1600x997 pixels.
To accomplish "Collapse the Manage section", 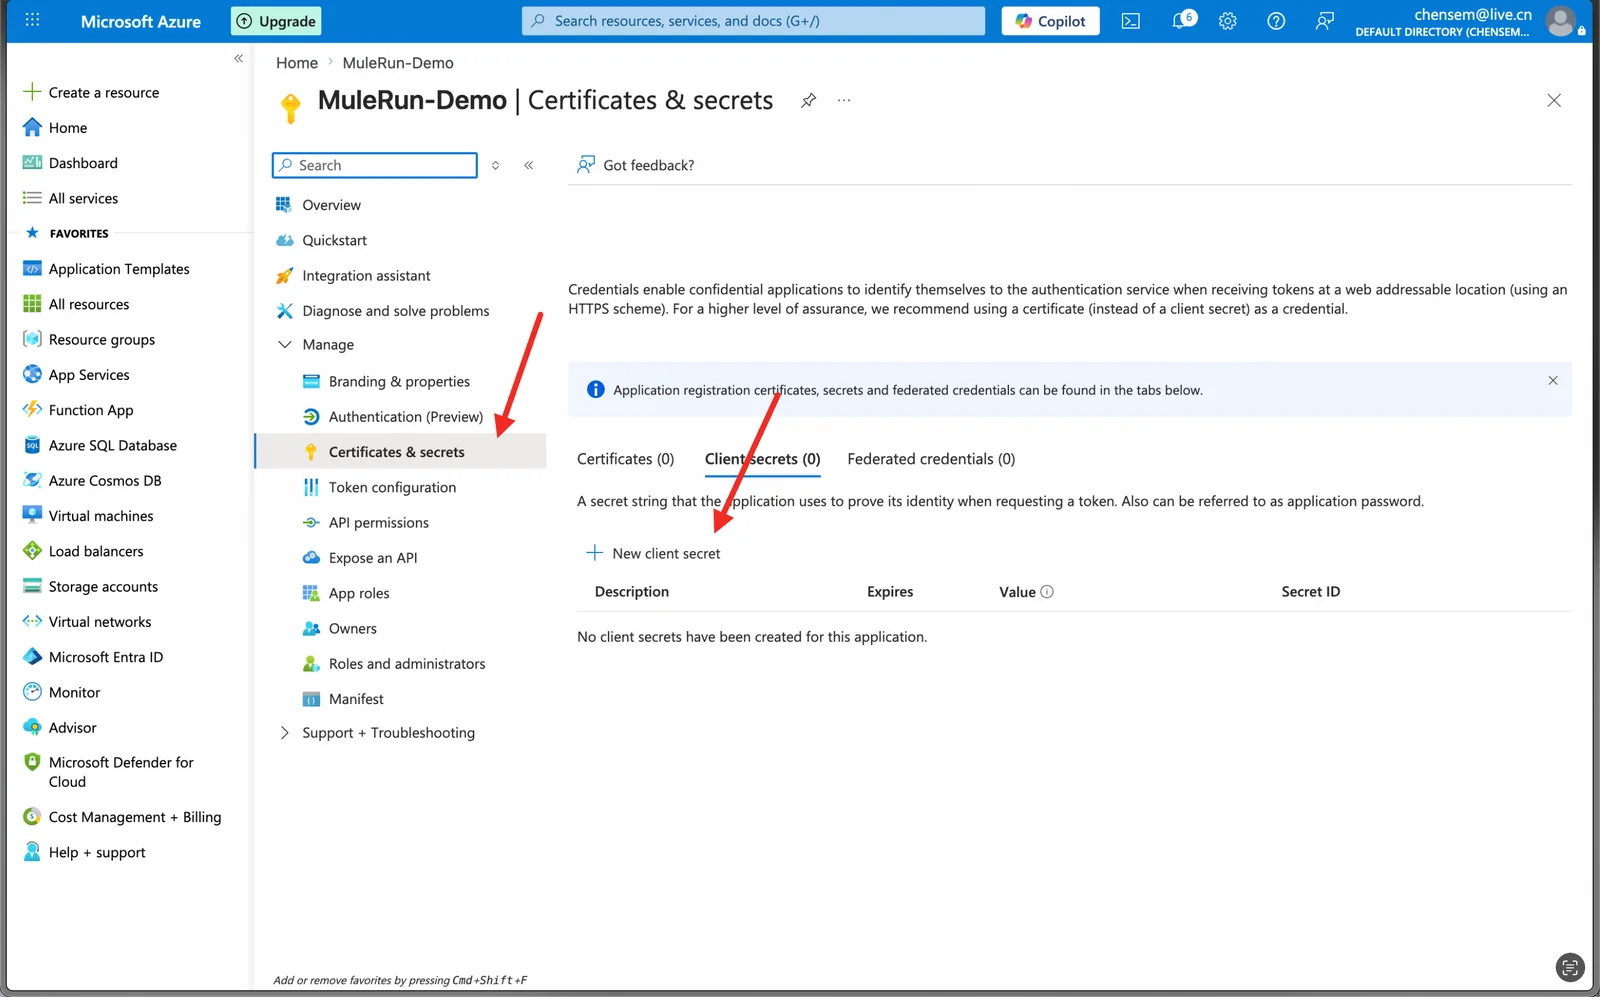I will [x=285, y=345].
